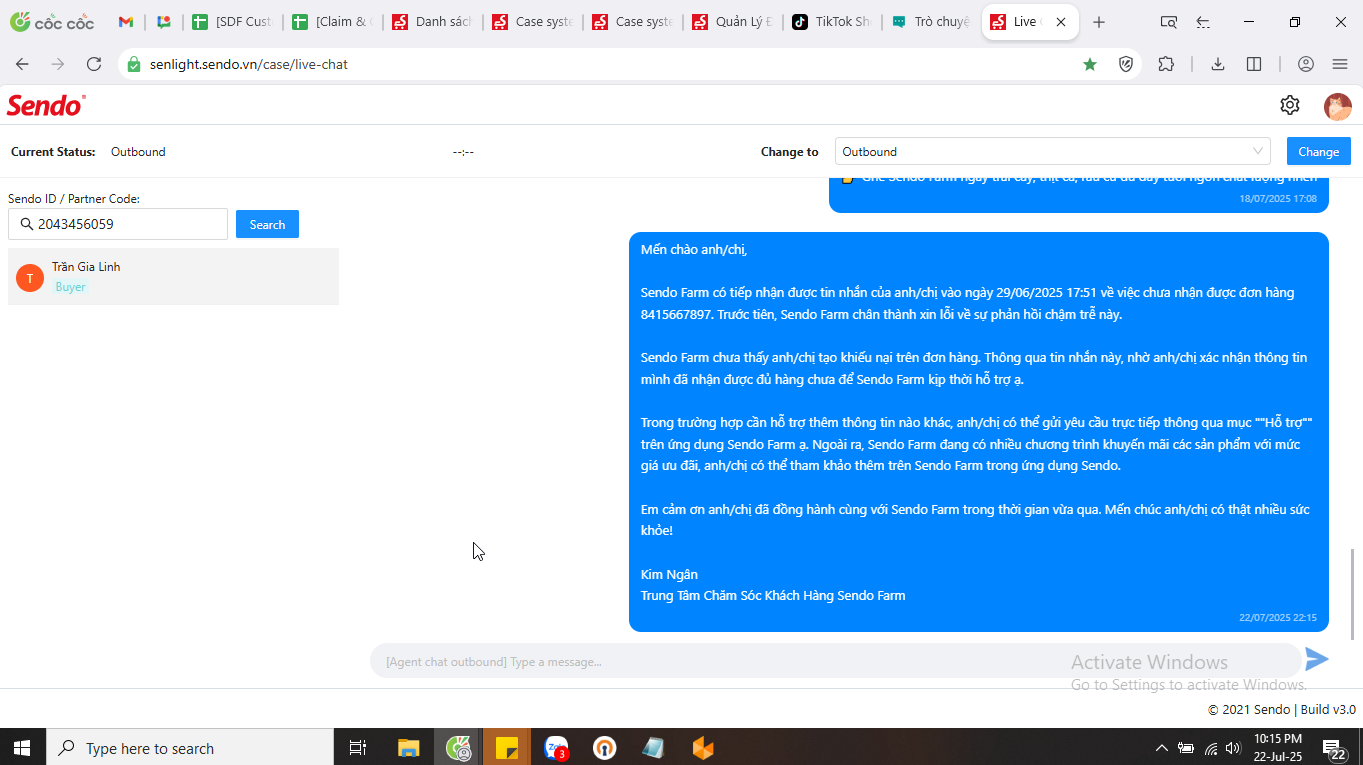Screen dimensions: 1363x765
Task: Open the browser downloads icon
Action: 1218,64
